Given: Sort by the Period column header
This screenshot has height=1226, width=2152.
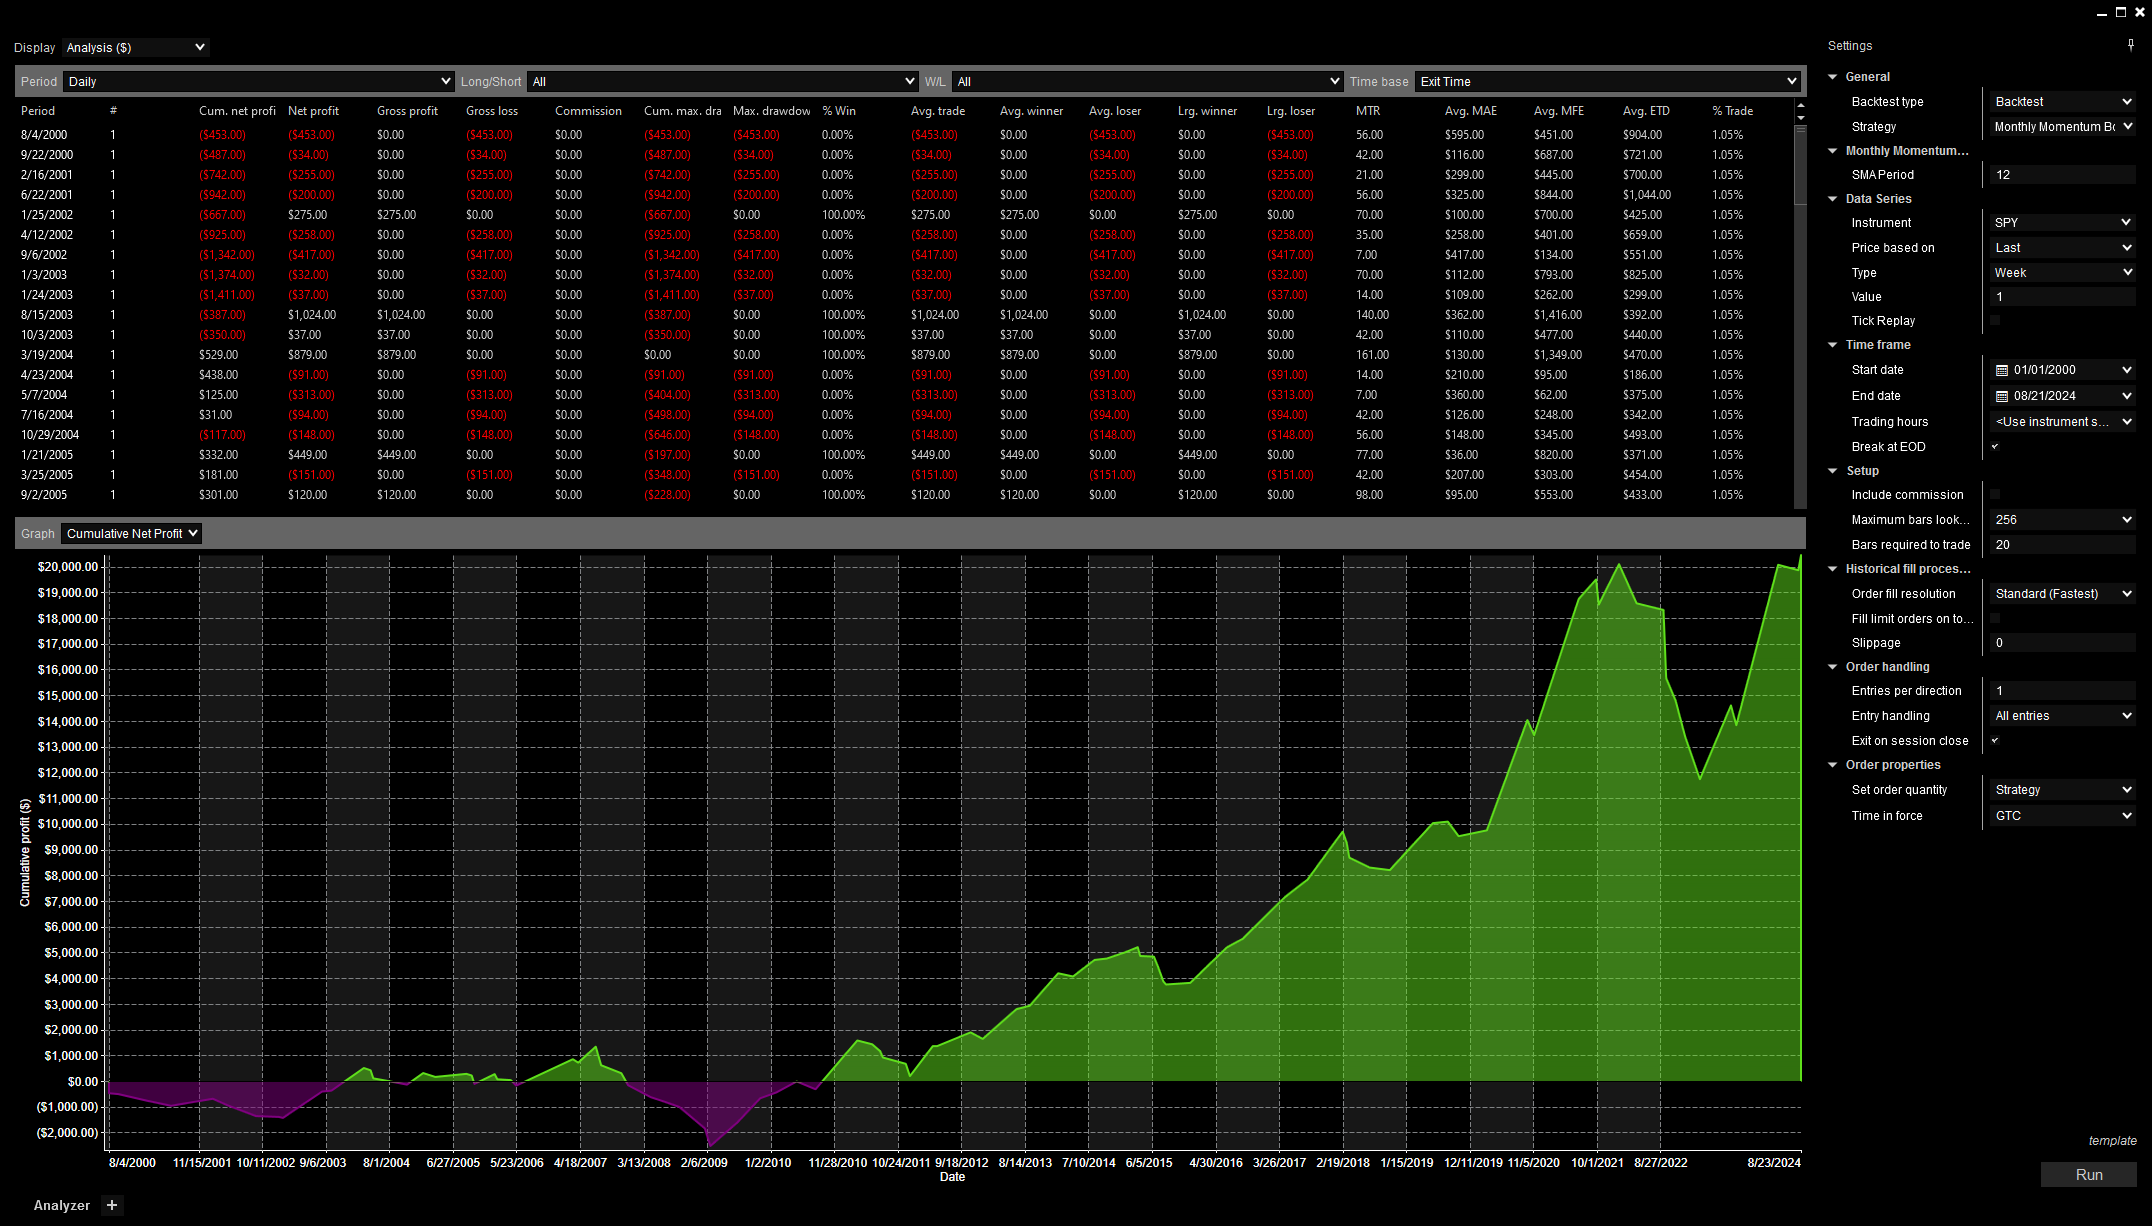Looking at the screenshot, I should coord(38,111).
